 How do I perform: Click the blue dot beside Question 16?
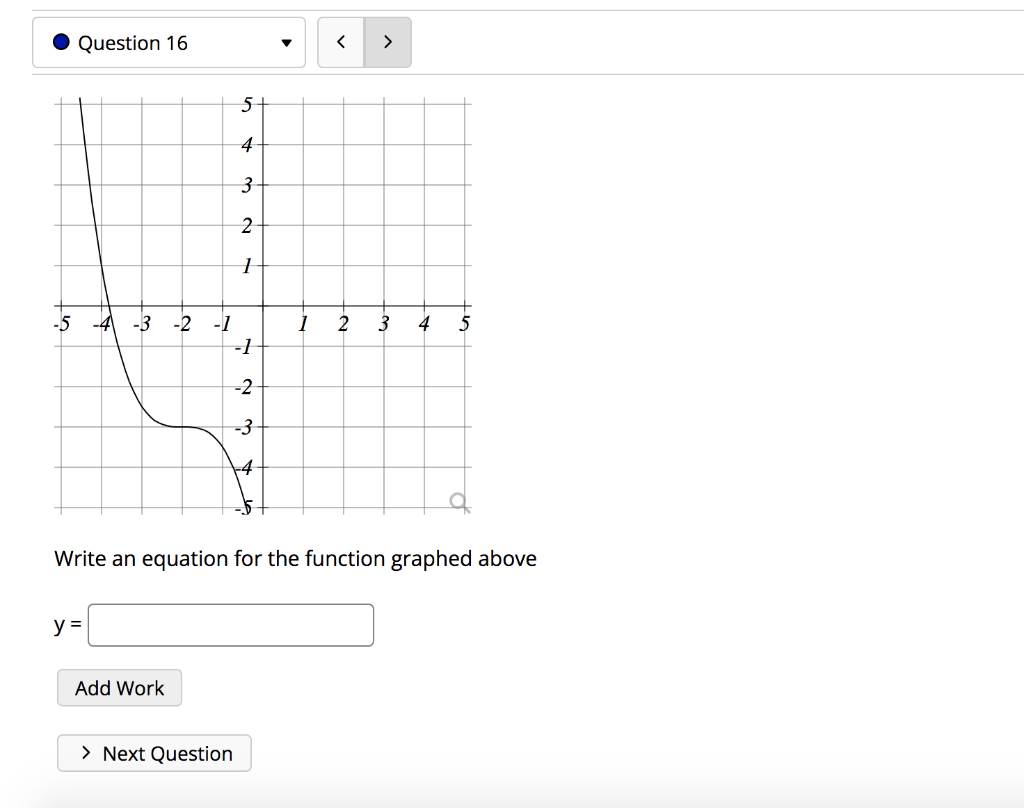click(61, 42)
